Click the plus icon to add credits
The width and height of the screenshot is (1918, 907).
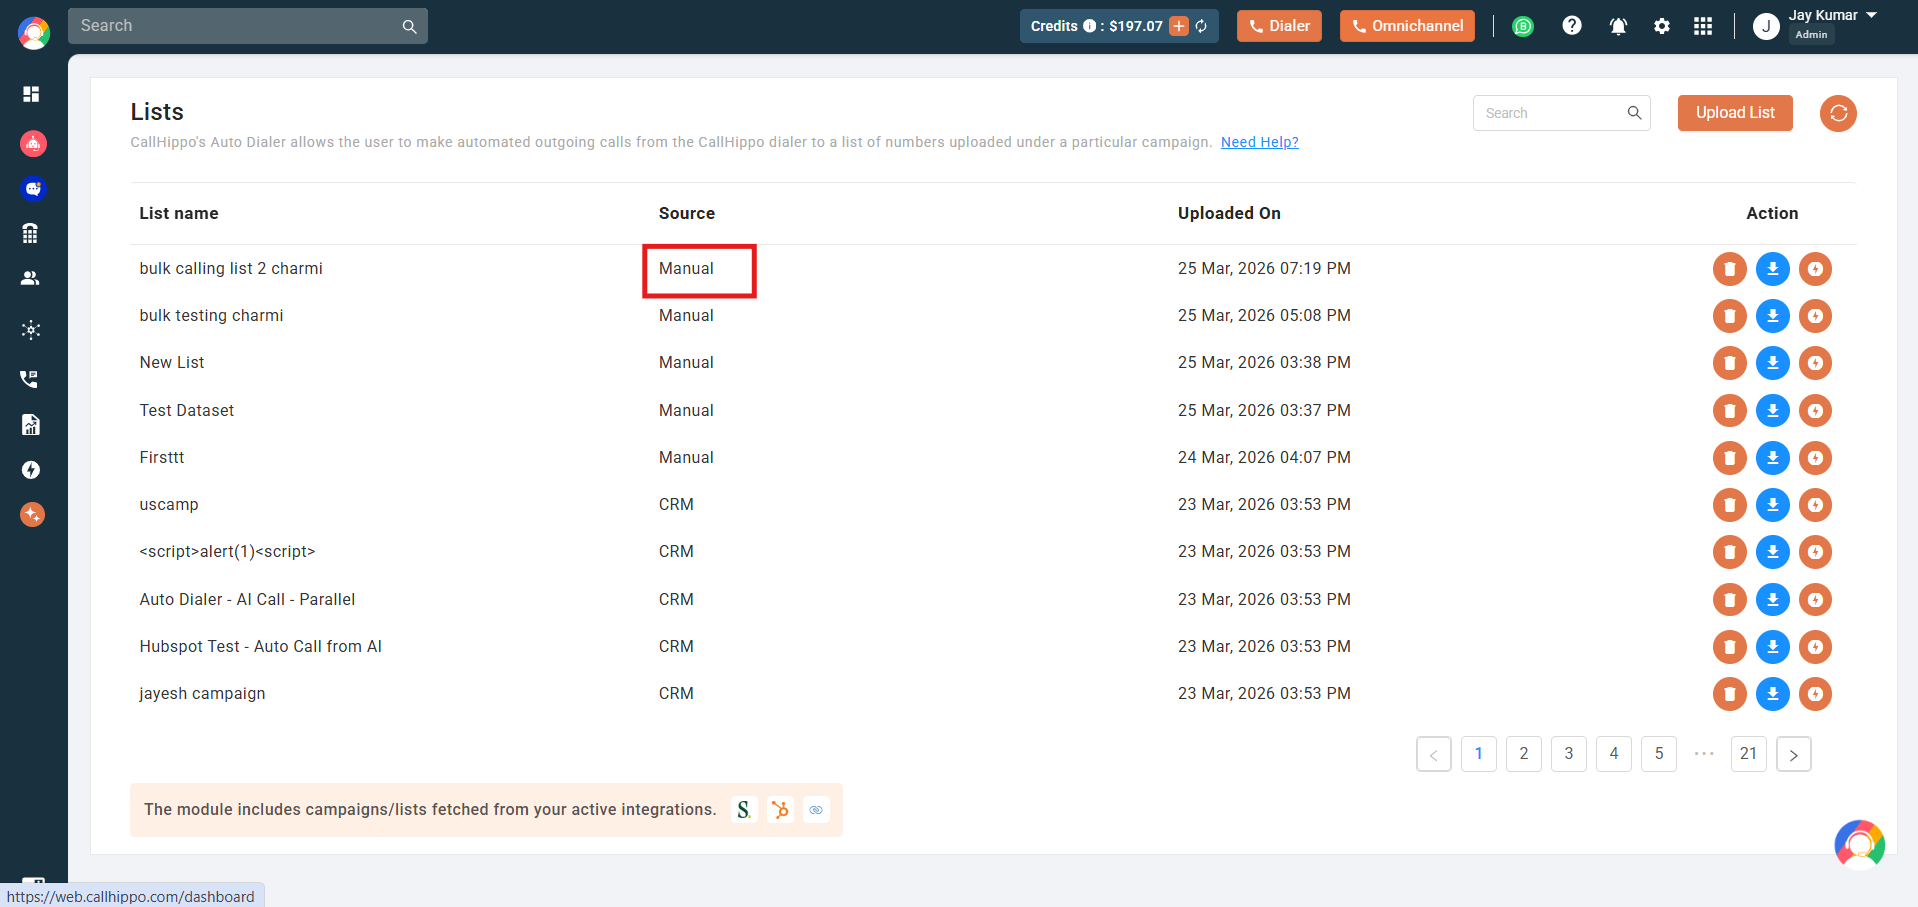[1179, 26]
